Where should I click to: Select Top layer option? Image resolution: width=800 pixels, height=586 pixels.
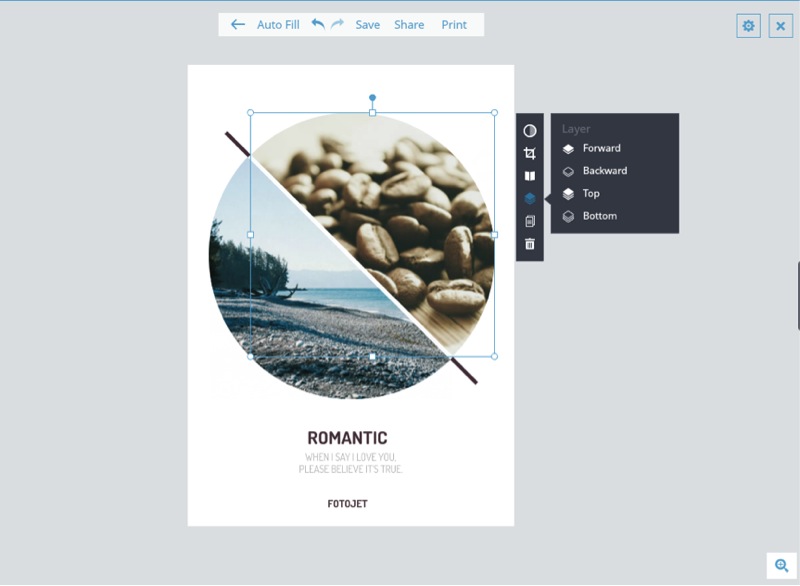click(x=591, y=193)
